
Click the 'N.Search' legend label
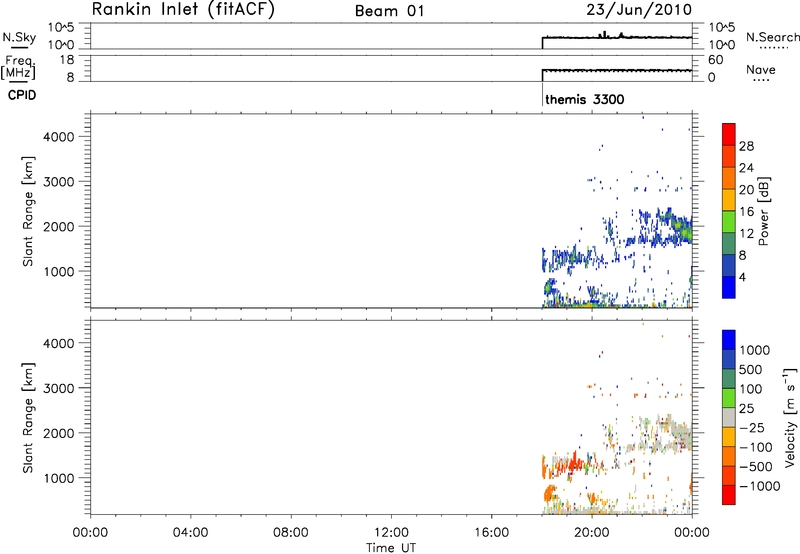point(772,37)
